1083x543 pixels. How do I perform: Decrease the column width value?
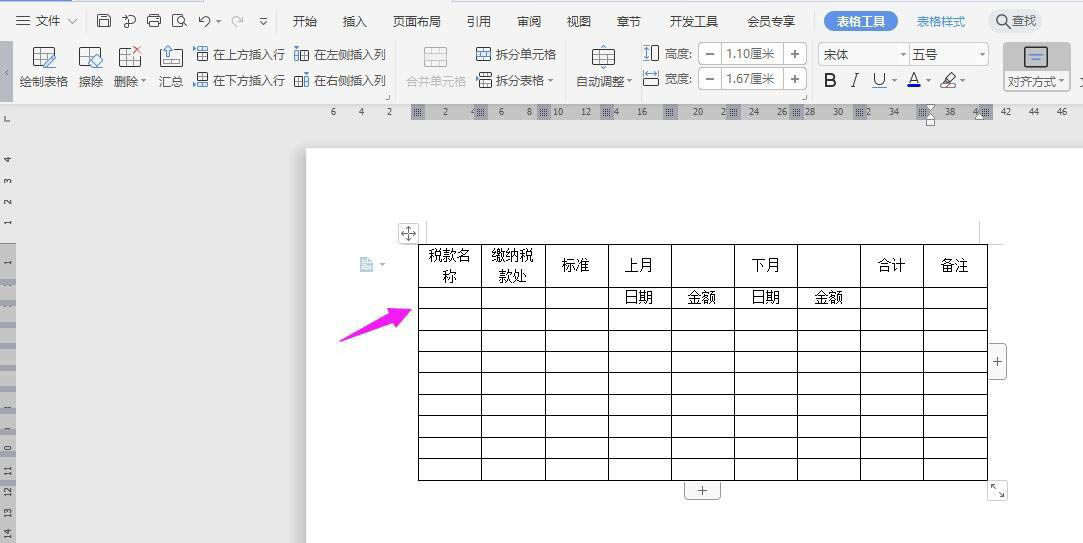click(709, 79)
